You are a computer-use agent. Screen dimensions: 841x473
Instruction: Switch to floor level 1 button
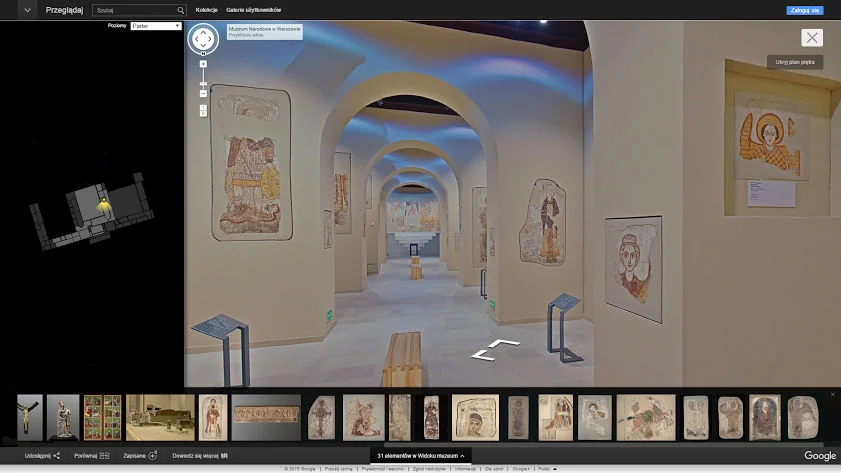[203, 108]
